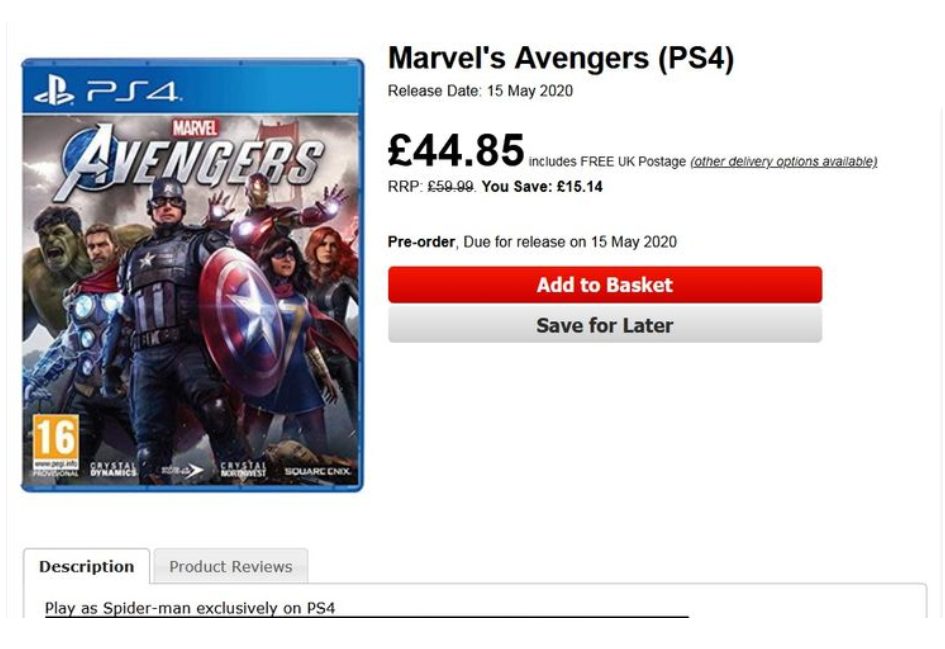This screenshot has width=945, height=649.
Task: Click the £44.85 price
Action: [456, 151]
